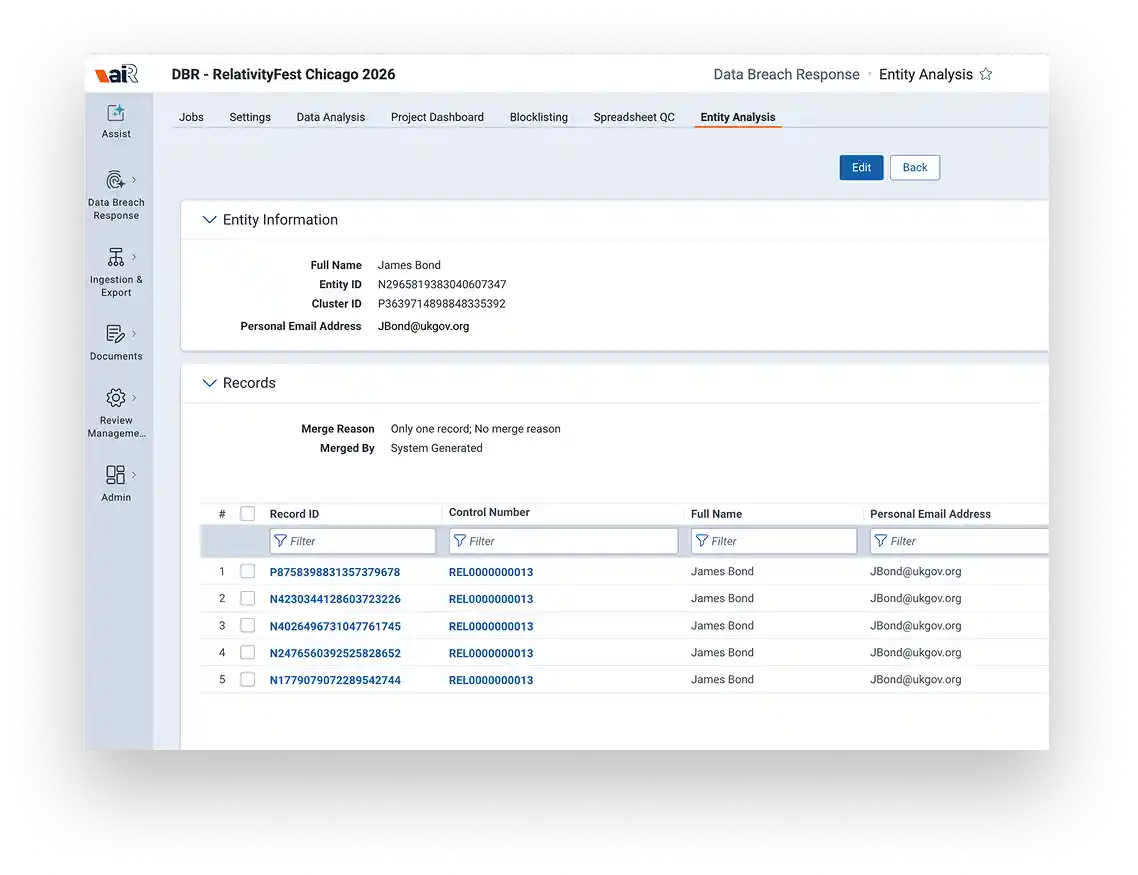This screenshot has width=1138, height=875.
Task: Open the aiR Assist icon in sidebar
Action: (x=115, y=113)
